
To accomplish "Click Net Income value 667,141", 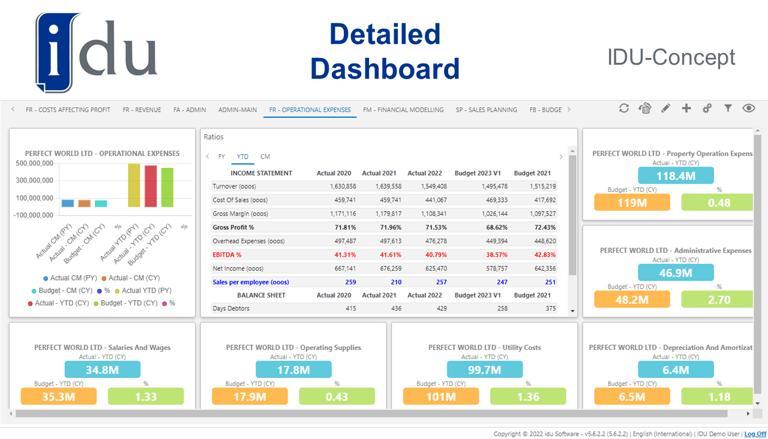I will 346,268.
